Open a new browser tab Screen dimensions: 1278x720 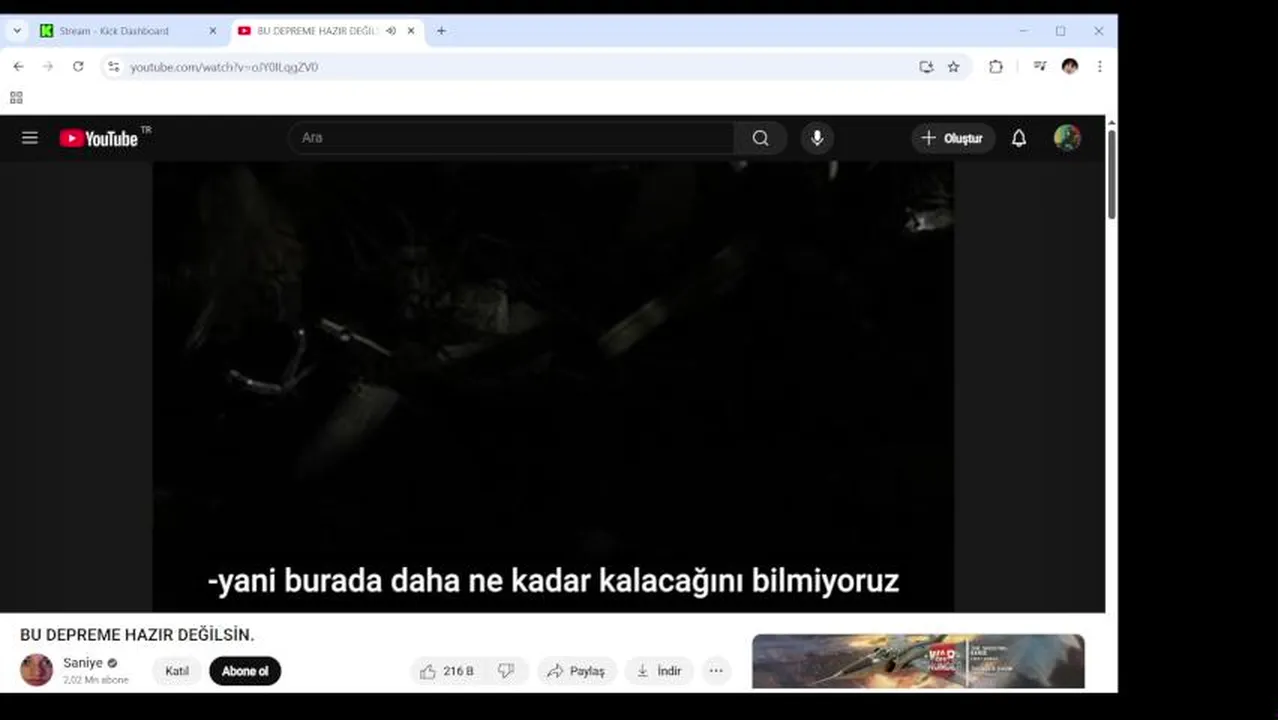point(441,31)
